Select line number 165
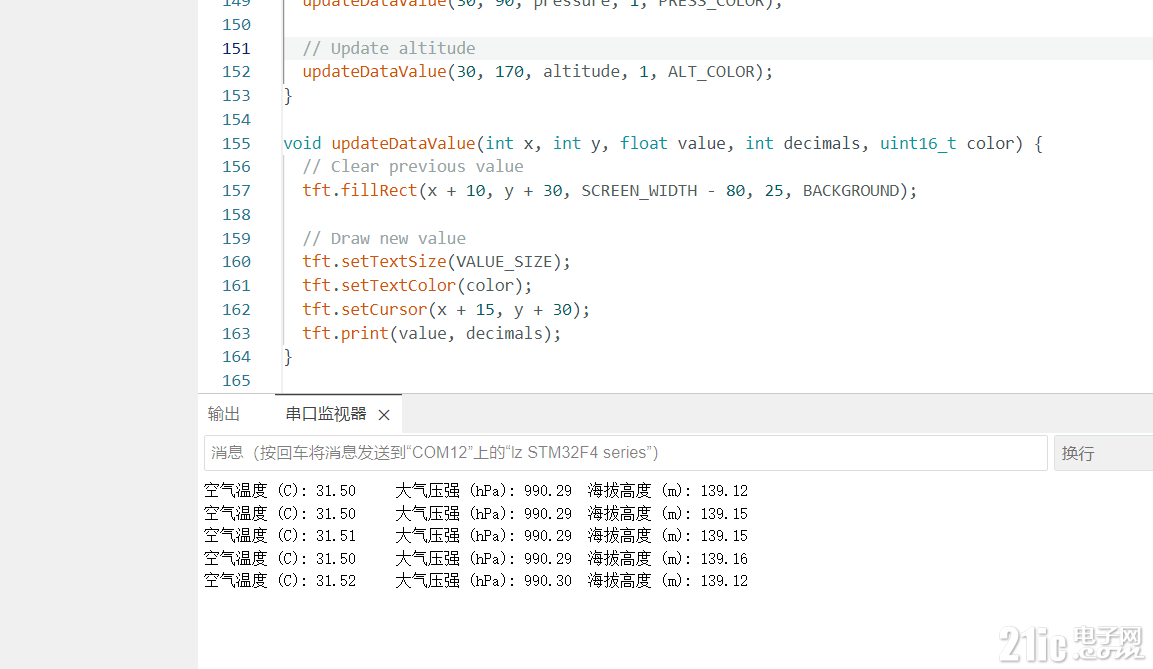Screen dimensions: 1153x669 tap(236, 381)
